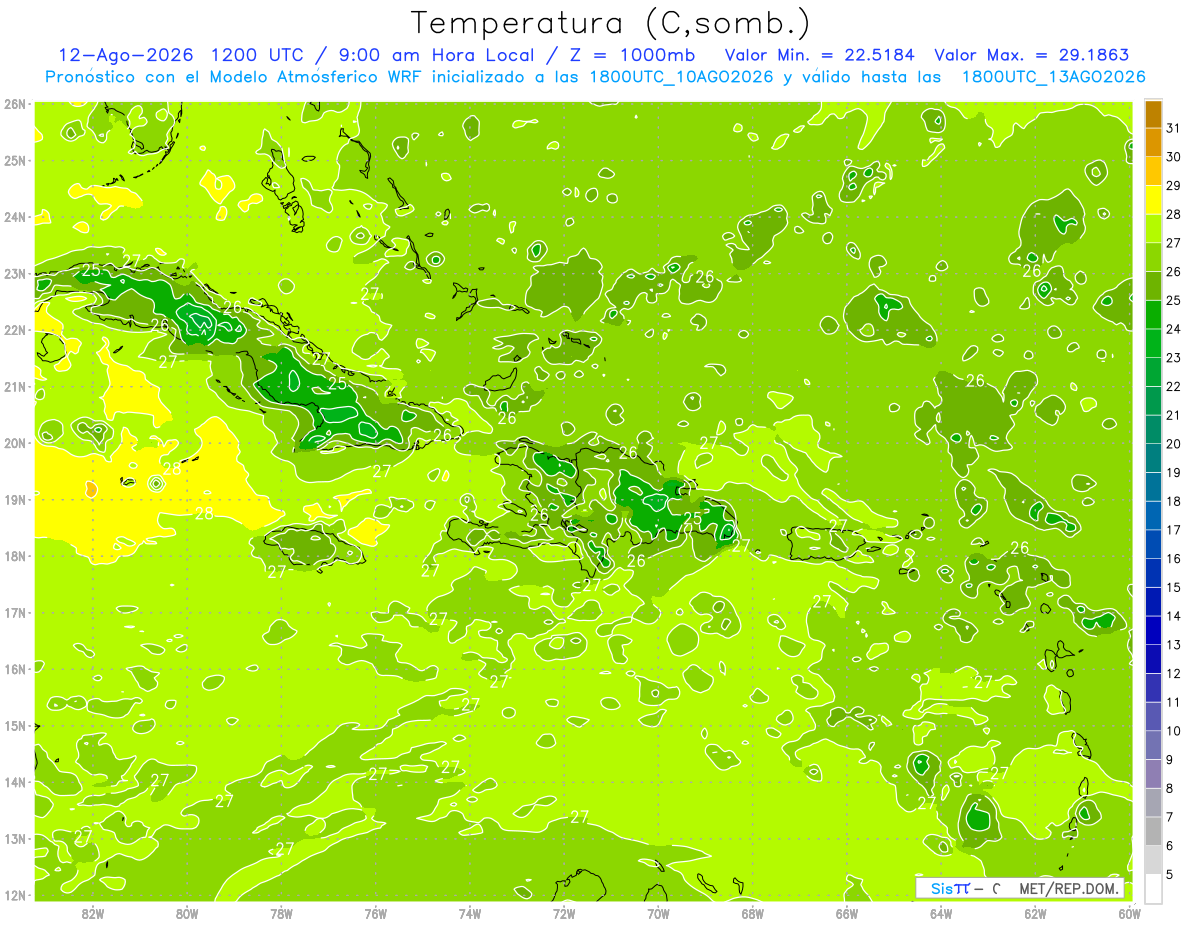Click the MET/REP.DOM. logo box

coord(1020,888)
